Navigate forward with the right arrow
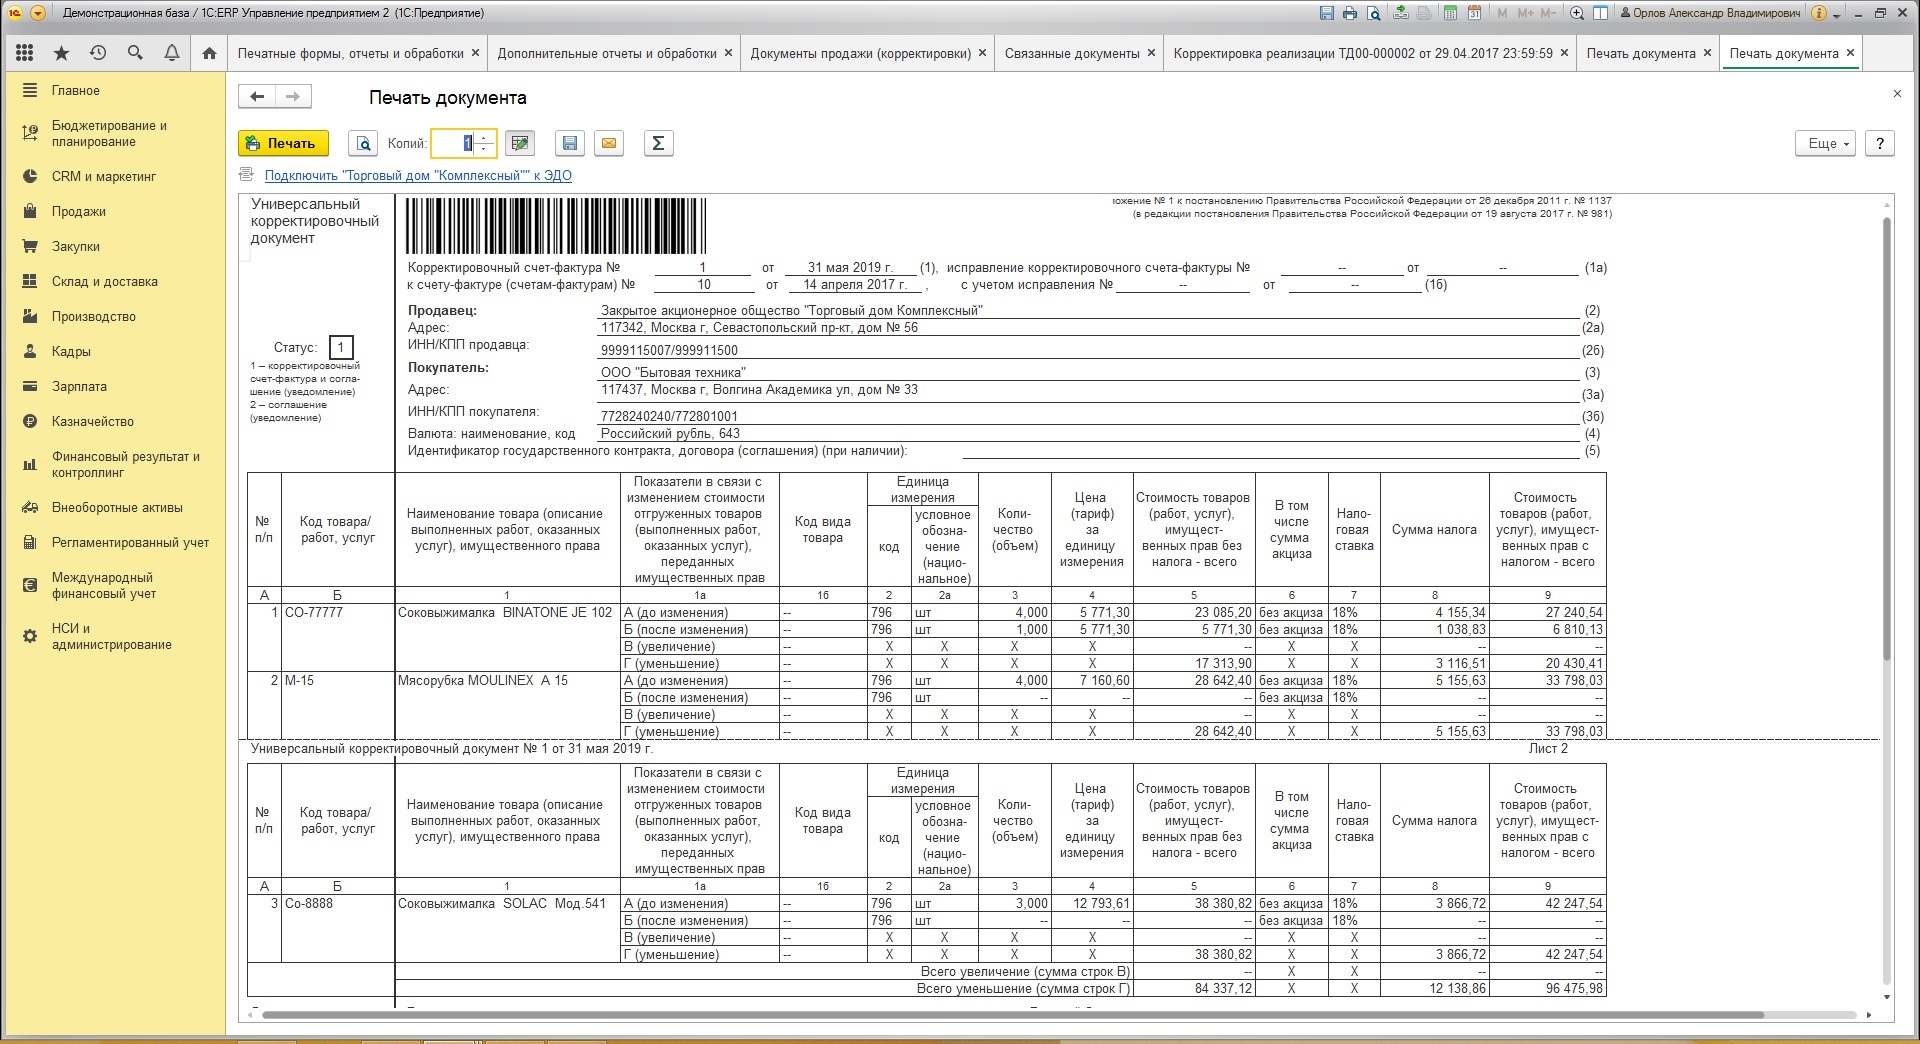This screenshot has height=1044, width=1920. point(293,96)
